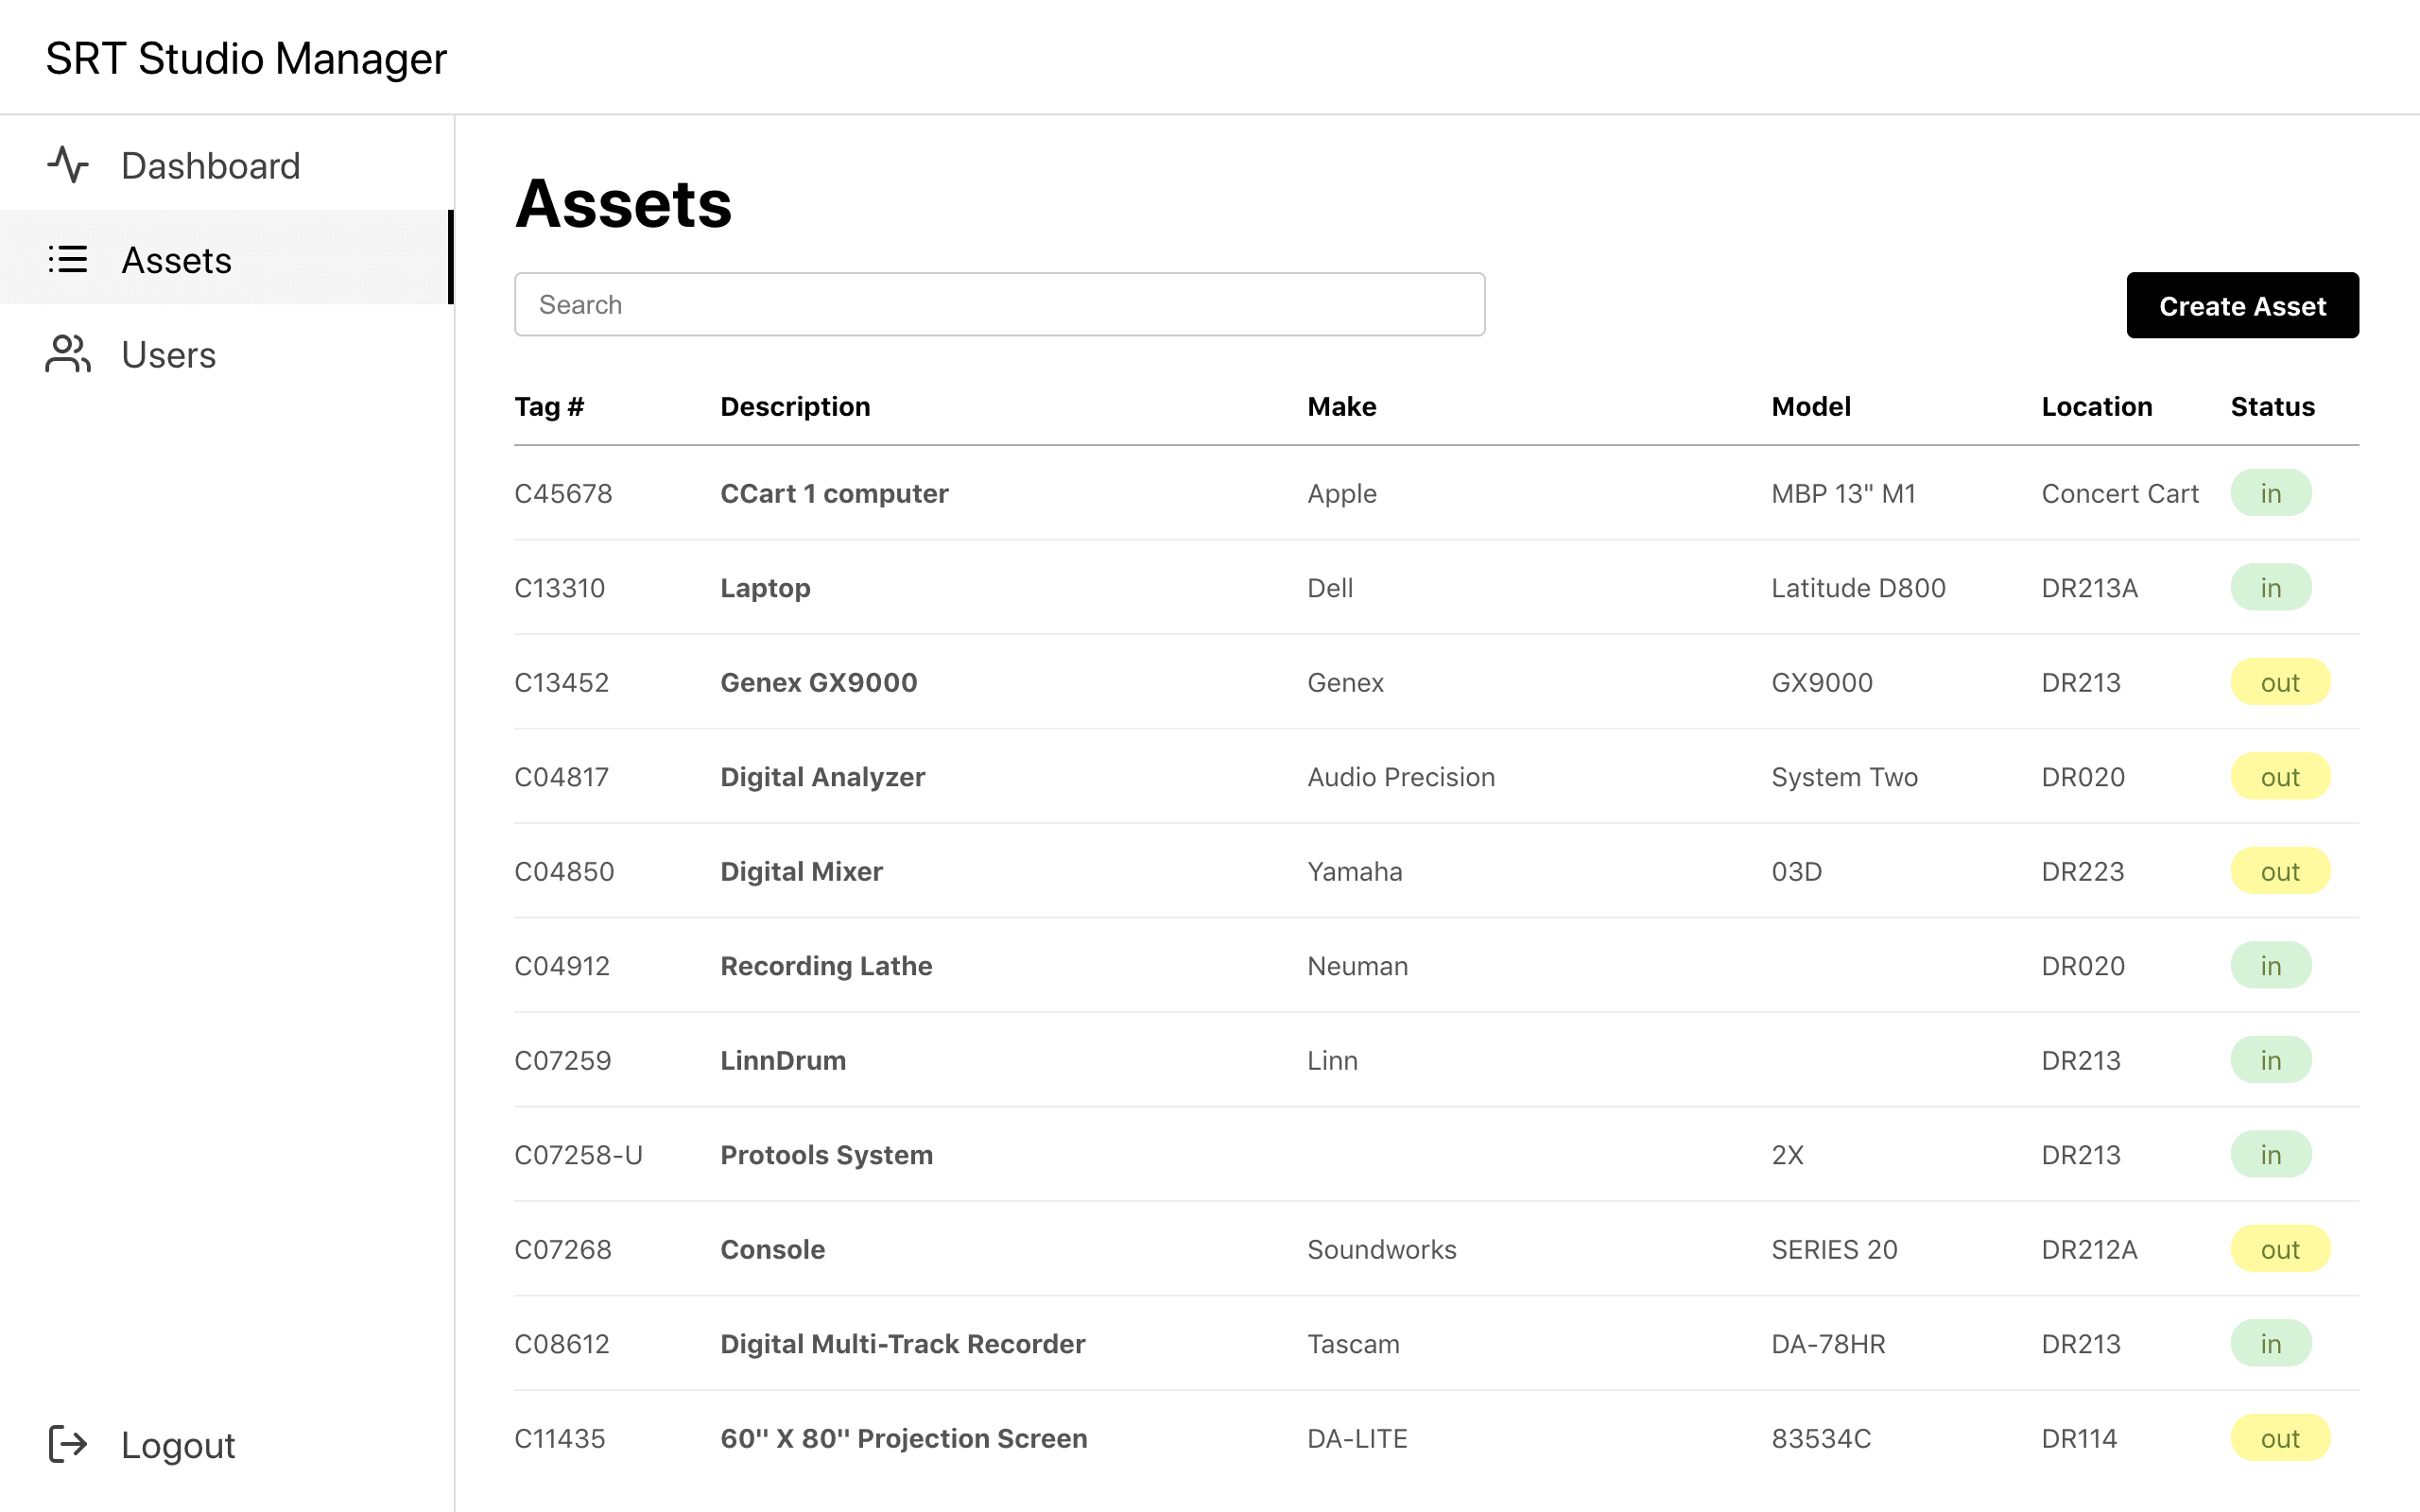This screenshot has width=2420, height=1512.
Task: Click the Logout arrow icon
Action: coord(68,1444)
